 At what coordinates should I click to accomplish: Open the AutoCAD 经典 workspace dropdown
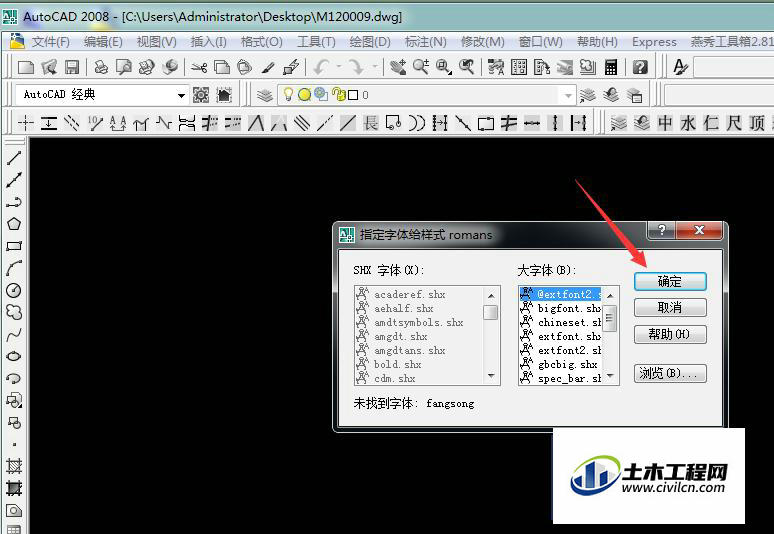181,95
